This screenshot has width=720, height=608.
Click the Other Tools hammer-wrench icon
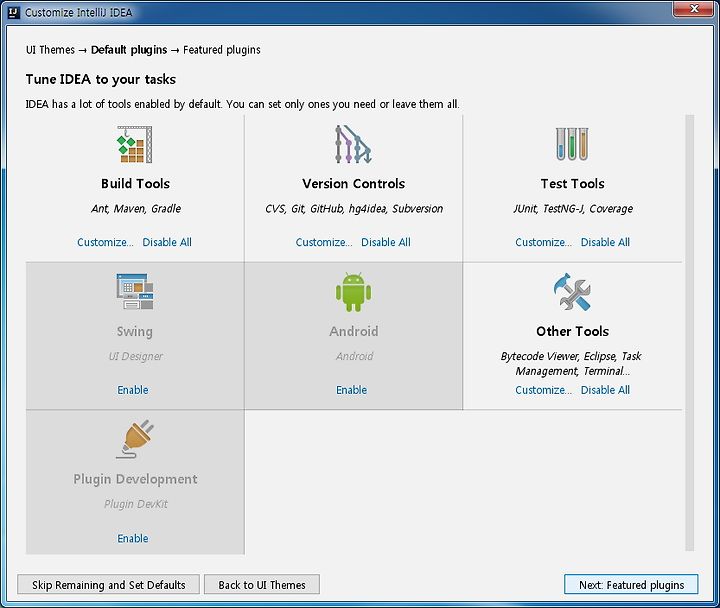(x=572, y=292)
